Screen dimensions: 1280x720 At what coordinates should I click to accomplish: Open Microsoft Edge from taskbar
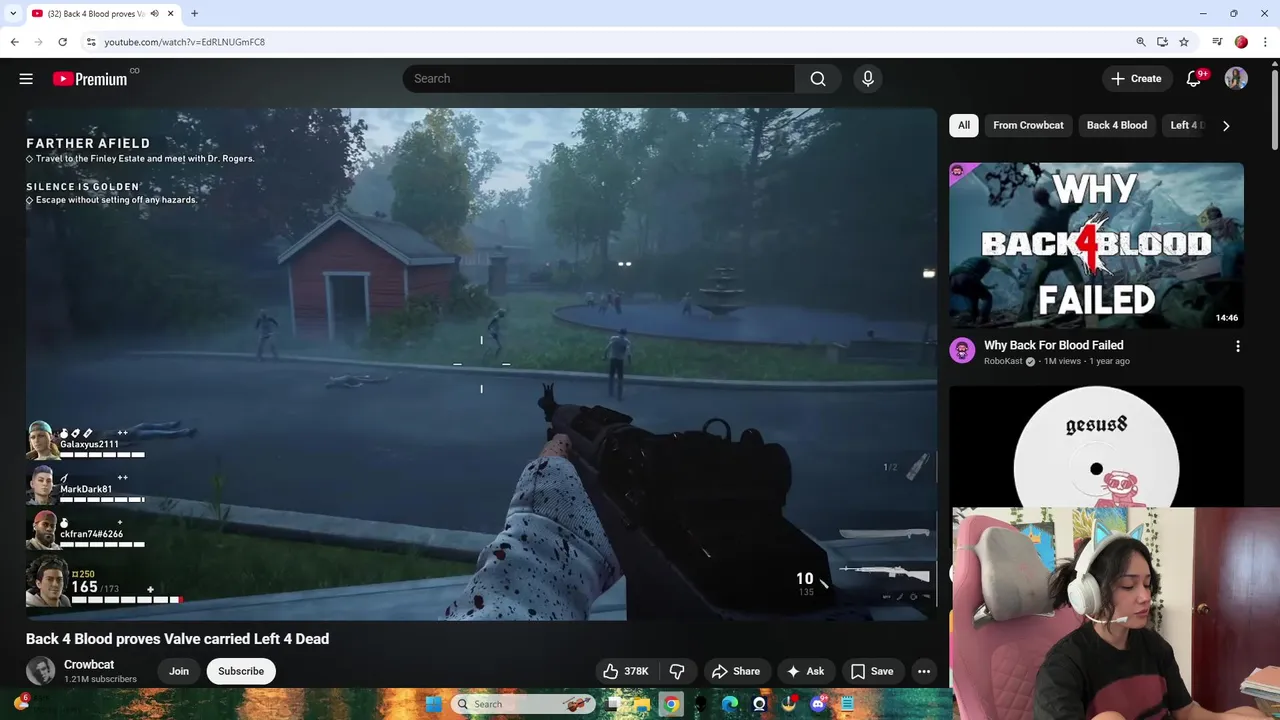click(730, 704)
